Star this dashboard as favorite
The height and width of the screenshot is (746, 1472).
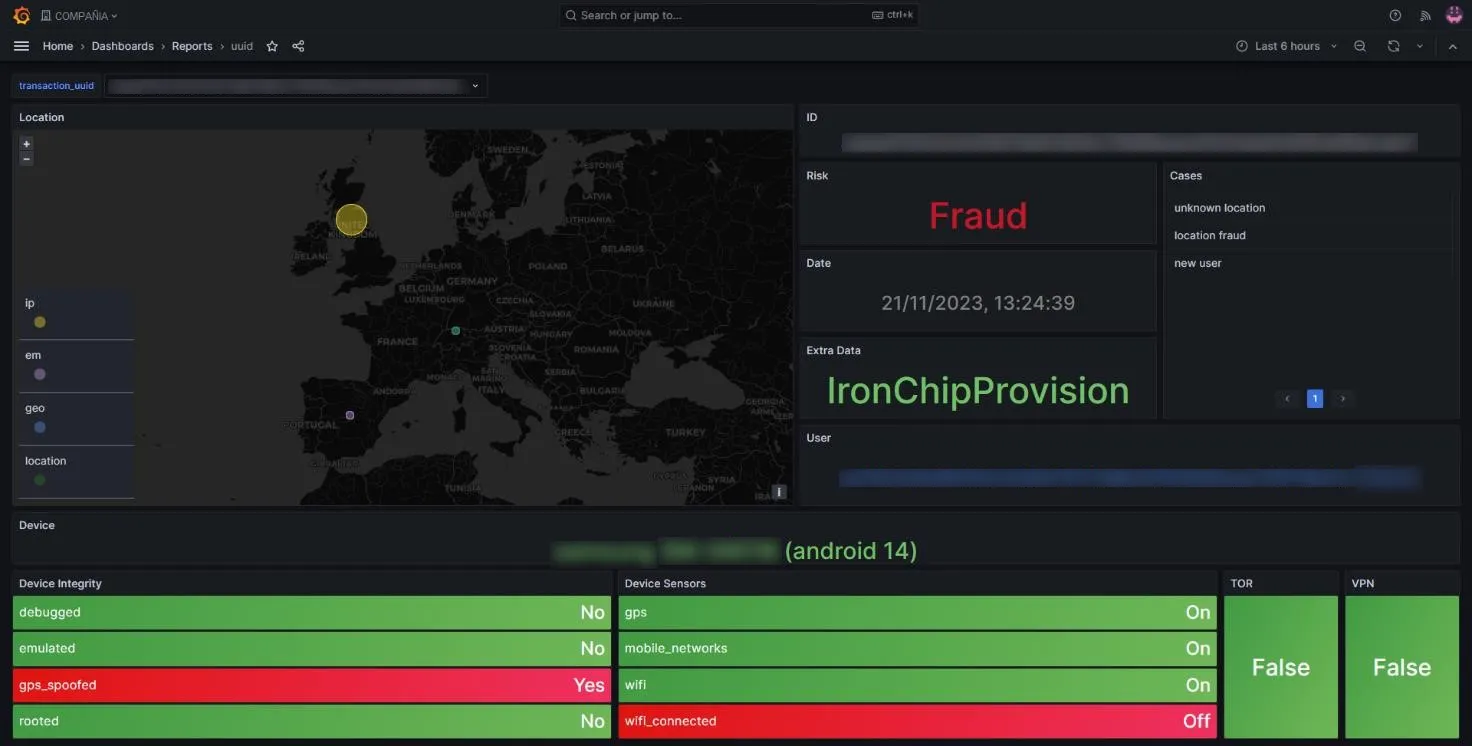[x=272, y=46]
